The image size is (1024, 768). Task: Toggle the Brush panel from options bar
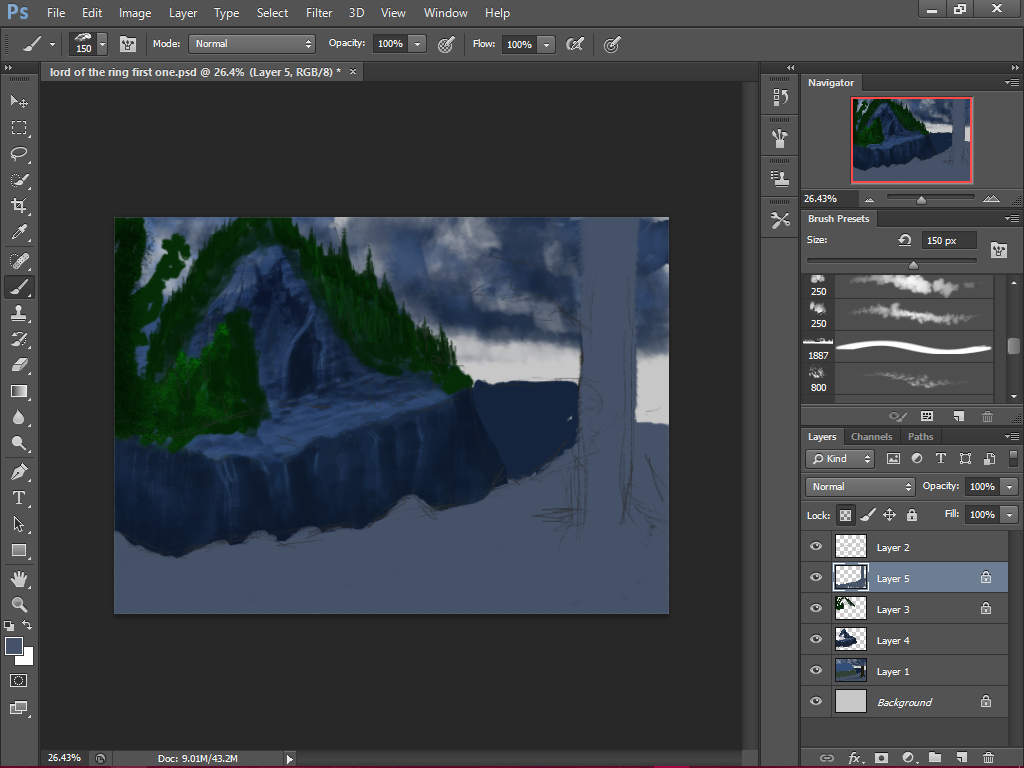(128, 44)
